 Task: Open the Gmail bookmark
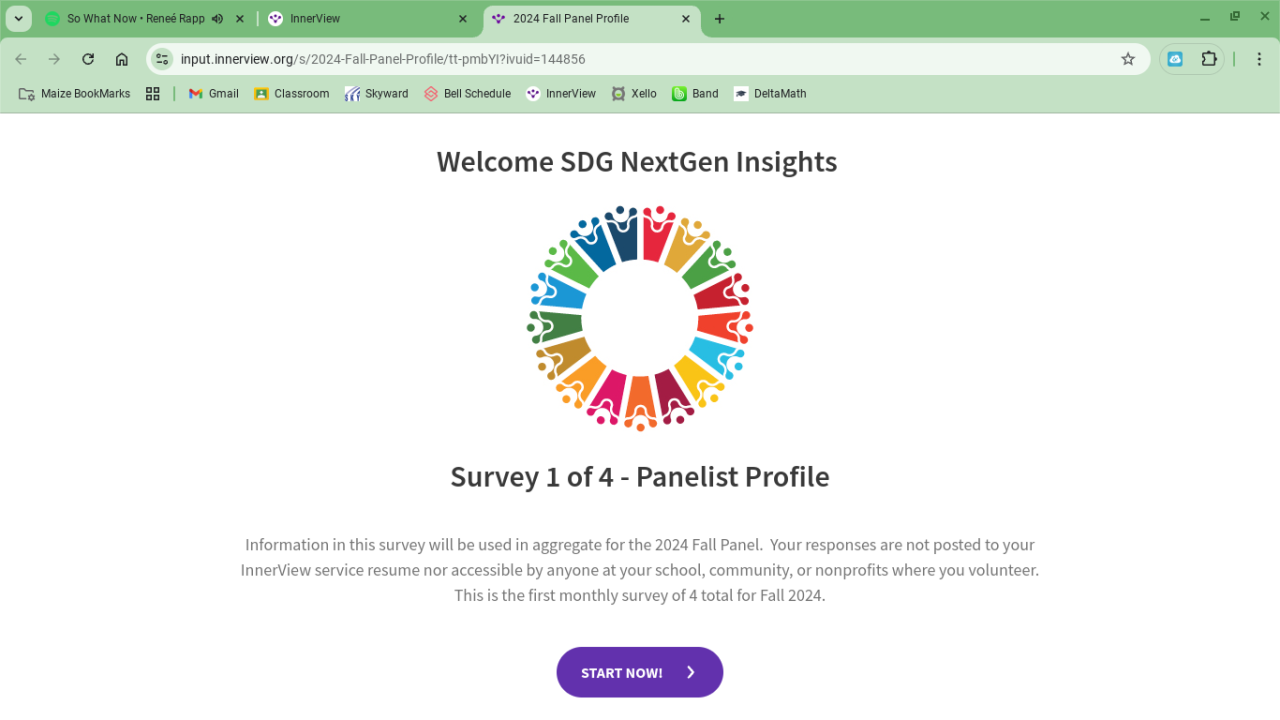click(213, 94)
